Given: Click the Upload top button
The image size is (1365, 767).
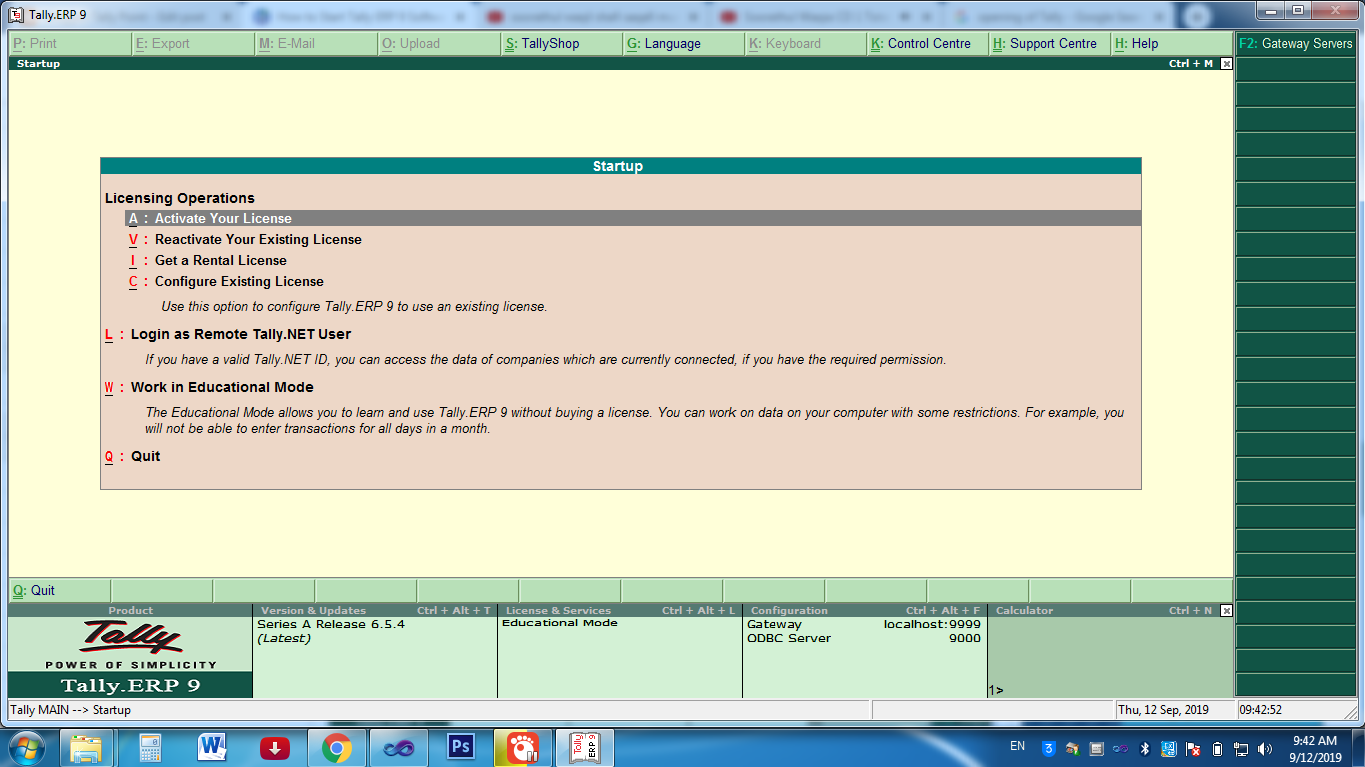Looking at the screenshot, I should [438, 44].
